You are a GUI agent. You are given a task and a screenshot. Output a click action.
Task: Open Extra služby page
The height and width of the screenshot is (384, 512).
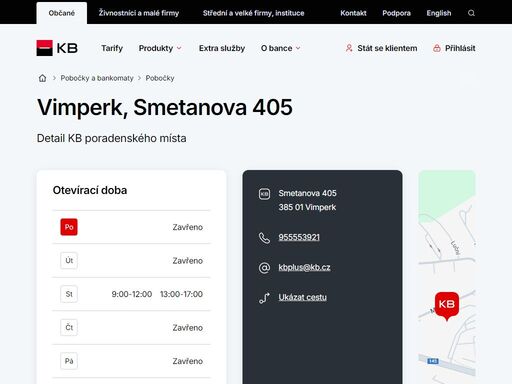(x=222, y=48)
